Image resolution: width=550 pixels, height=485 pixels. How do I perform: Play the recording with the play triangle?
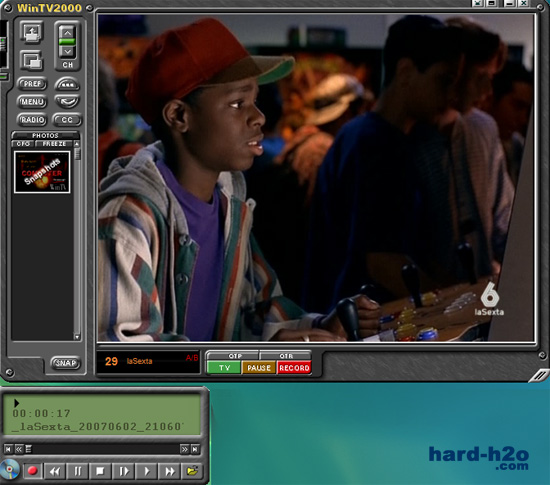click(x=147, y=471)
